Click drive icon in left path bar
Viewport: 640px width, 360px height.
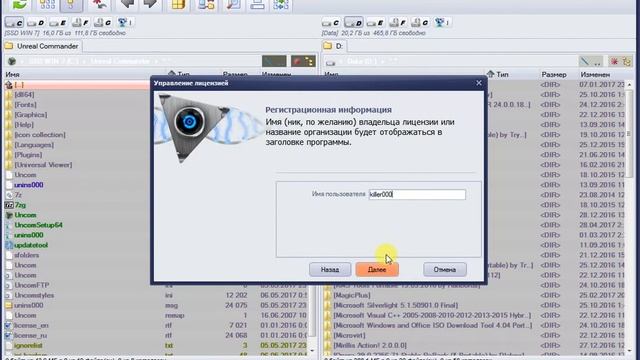point(12,62)
